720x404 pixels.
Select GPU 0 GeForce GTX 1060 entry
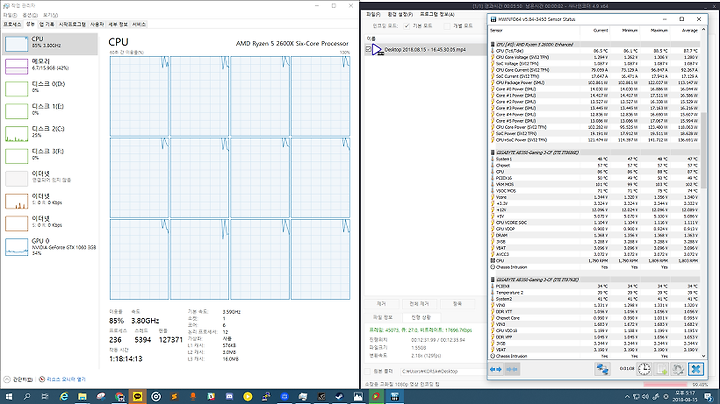(x=50, y=247)
